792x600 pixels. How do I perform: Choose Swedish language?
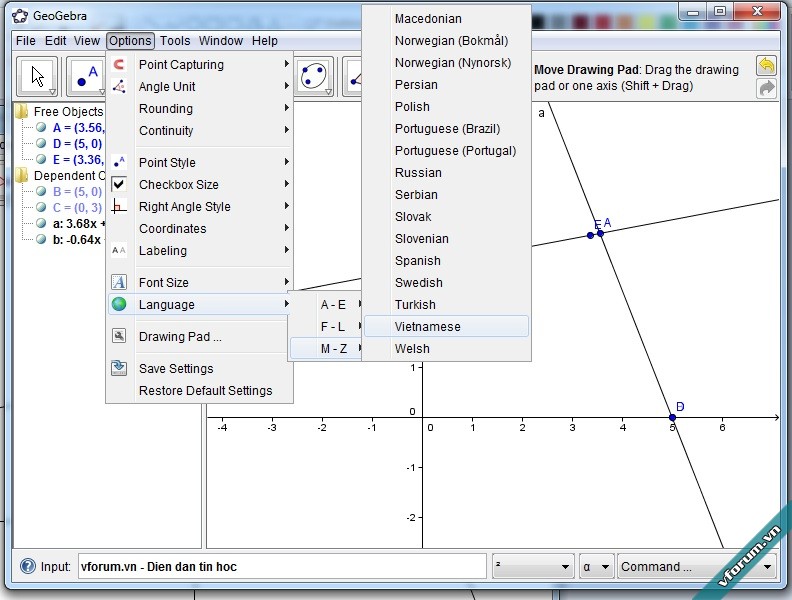(x=447, y=283)
